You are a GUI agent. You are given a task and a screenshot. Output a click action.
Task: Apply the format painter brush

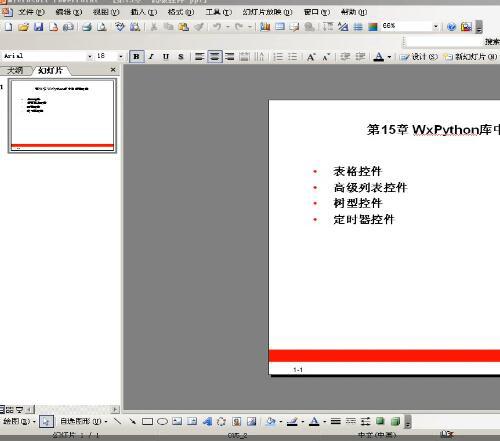tap(199, 27)
